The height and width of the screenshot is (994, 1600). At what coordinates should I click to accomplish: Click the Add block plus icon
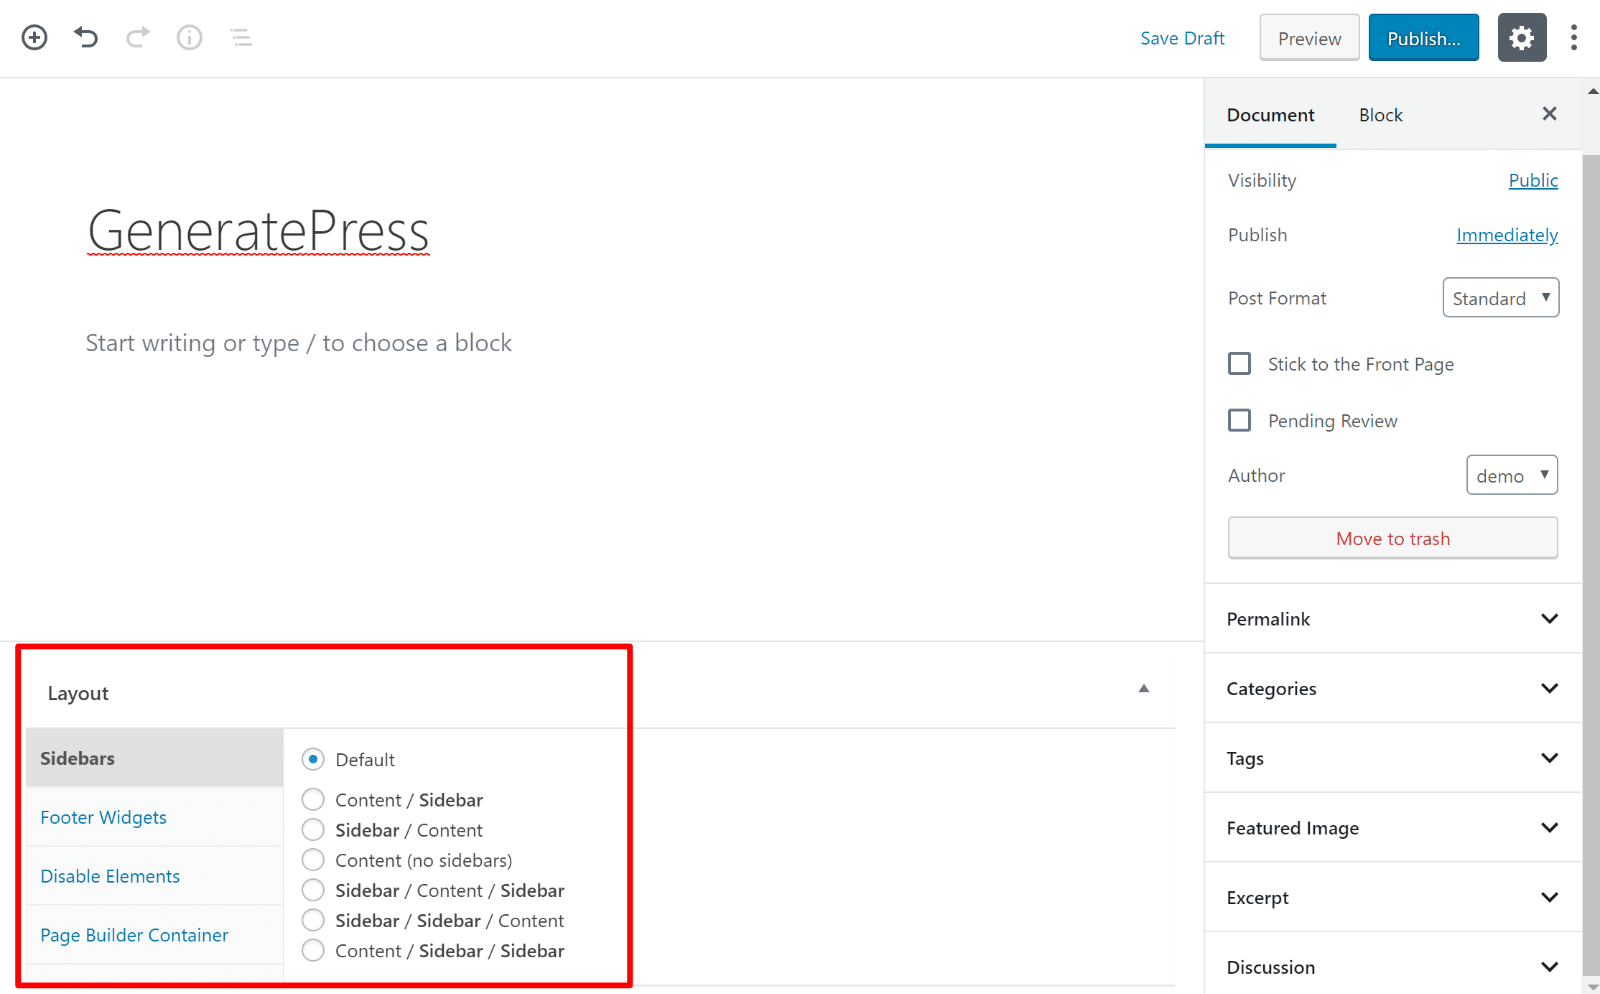click(x=35, y=38)
